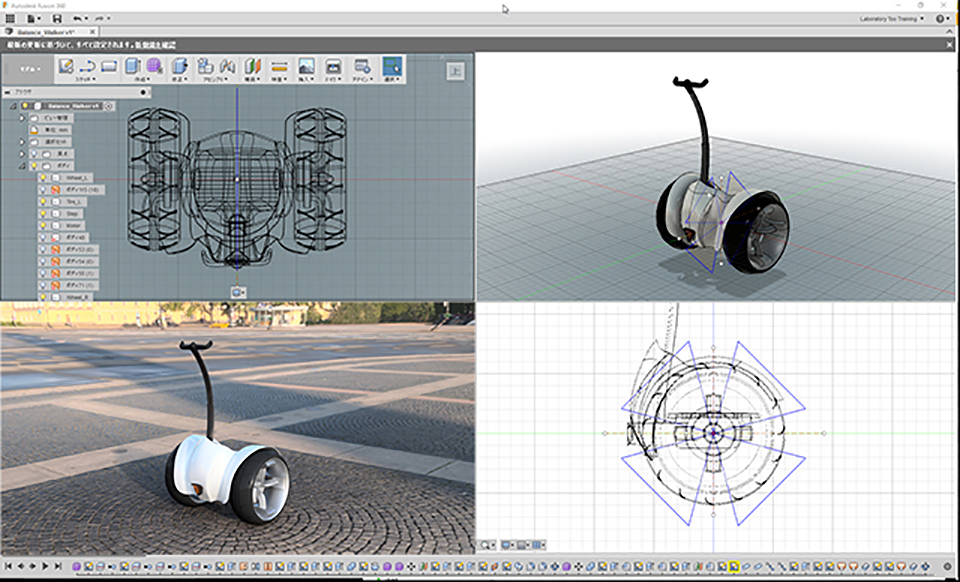Click the Undo arrow icon

(79, 18)
